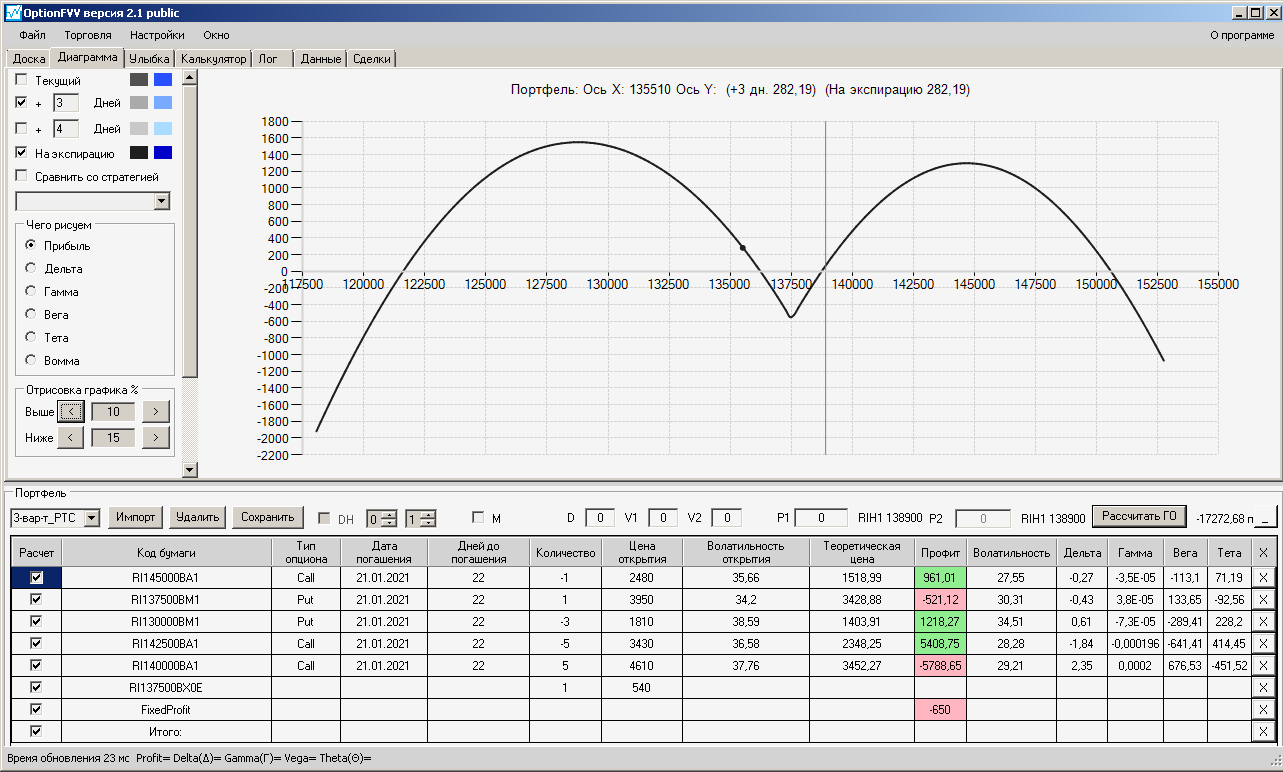1283x772 pixels.
Task: Click the P1 input field
Action: (821, 518)
